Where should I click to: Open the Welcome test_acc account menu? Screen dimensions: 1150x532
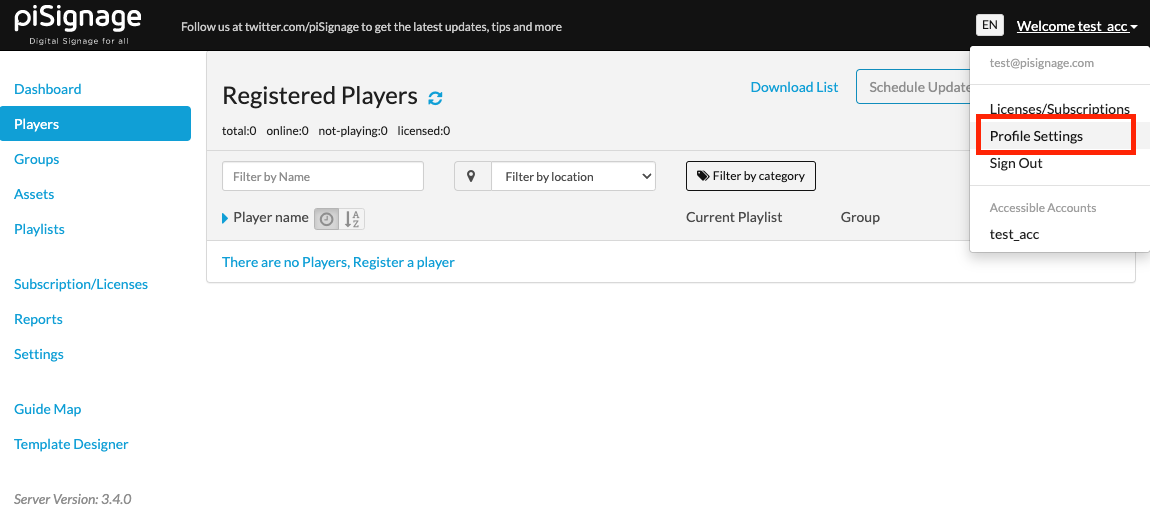pos(1077,26)
